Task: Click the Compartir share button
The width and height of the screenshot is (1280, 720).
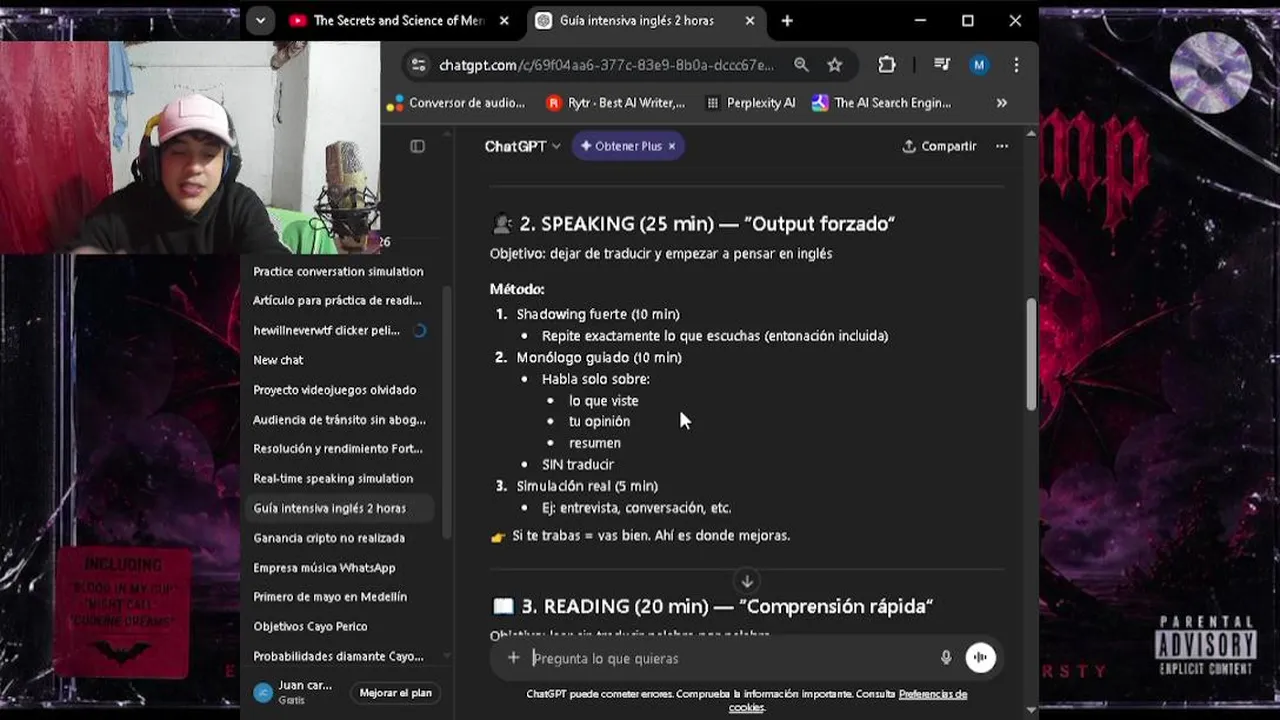Action: (939, 146)
